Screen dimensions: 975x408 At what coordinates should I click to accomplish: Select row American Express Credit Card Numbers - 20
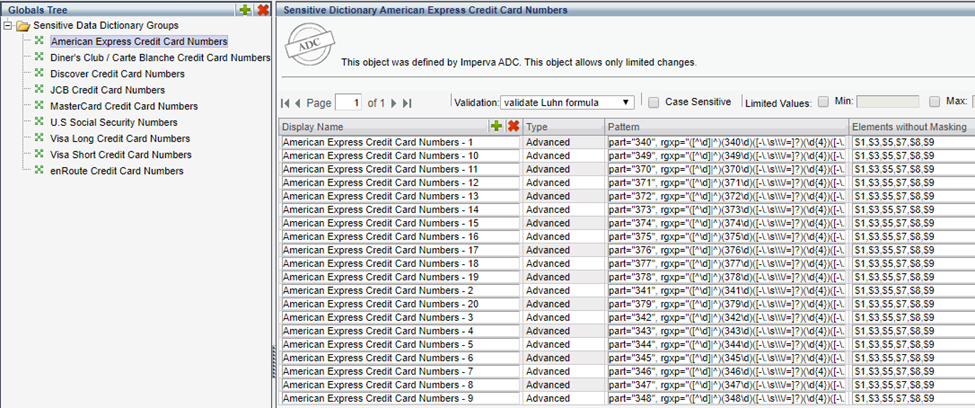(400, 304)
